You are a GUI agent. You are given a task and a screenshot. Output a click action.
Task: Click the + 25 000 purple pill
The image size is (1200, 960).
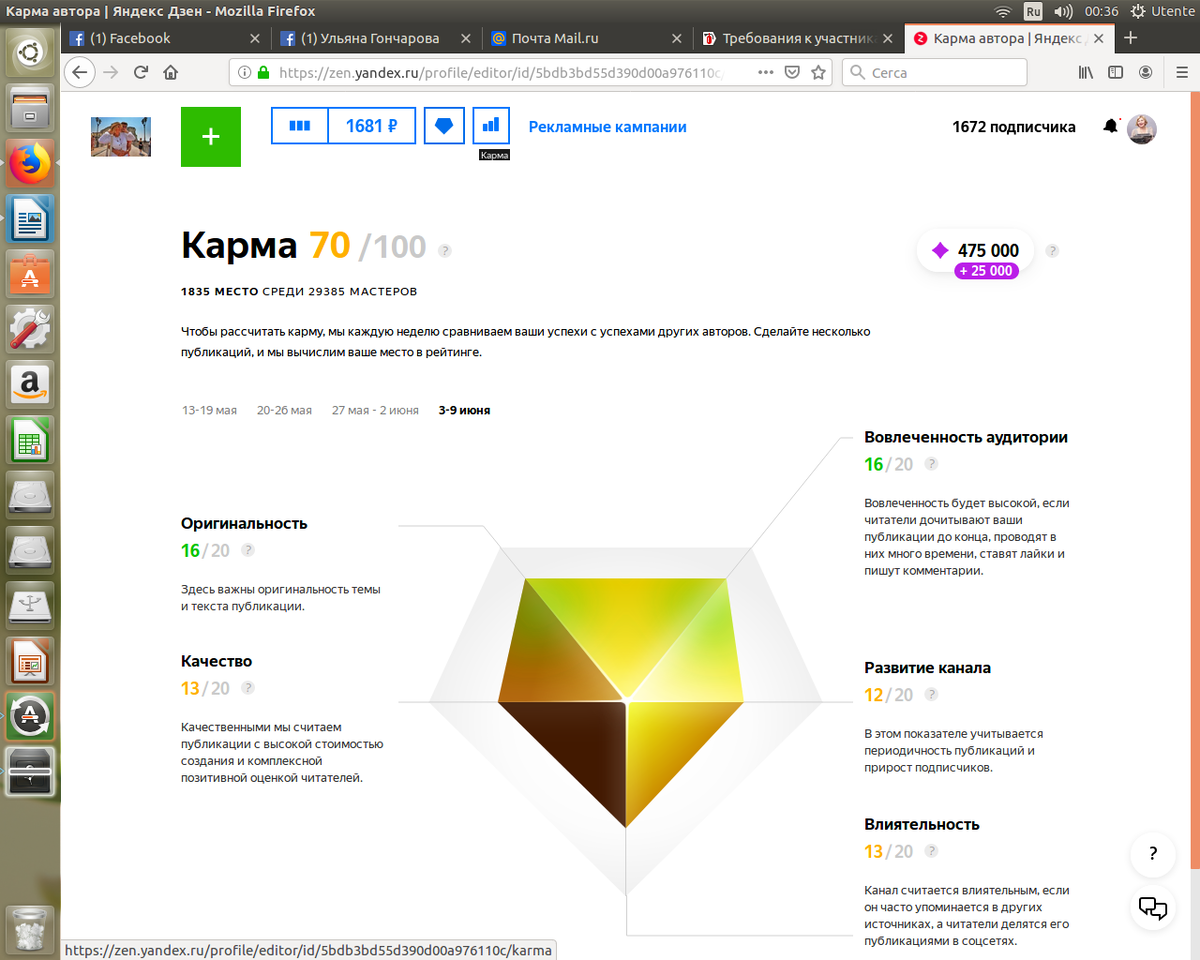point(986,271)
